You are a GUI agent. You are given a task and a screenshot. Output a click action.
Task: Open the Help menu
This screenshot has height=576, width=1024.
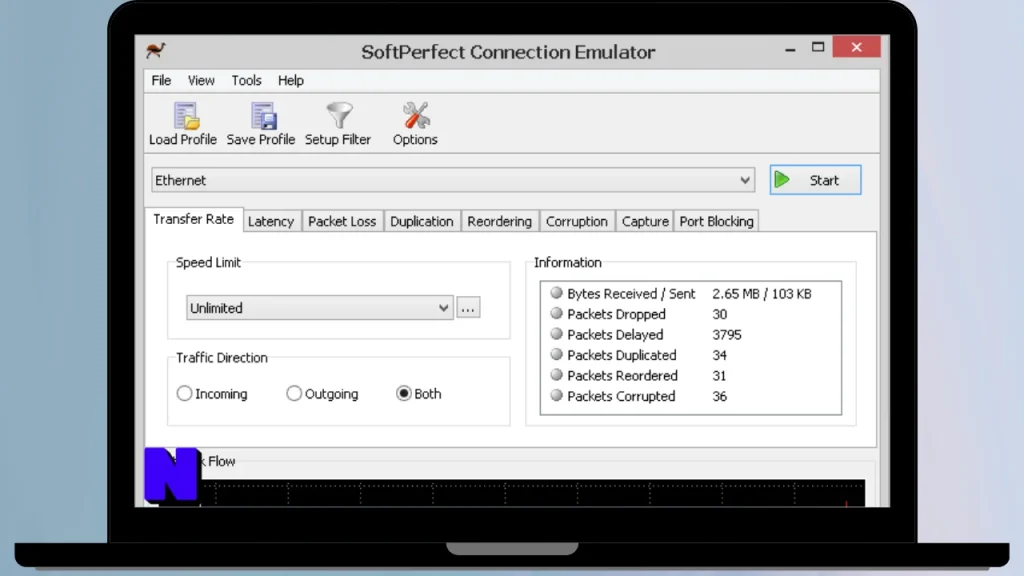[x=291, y=80]
